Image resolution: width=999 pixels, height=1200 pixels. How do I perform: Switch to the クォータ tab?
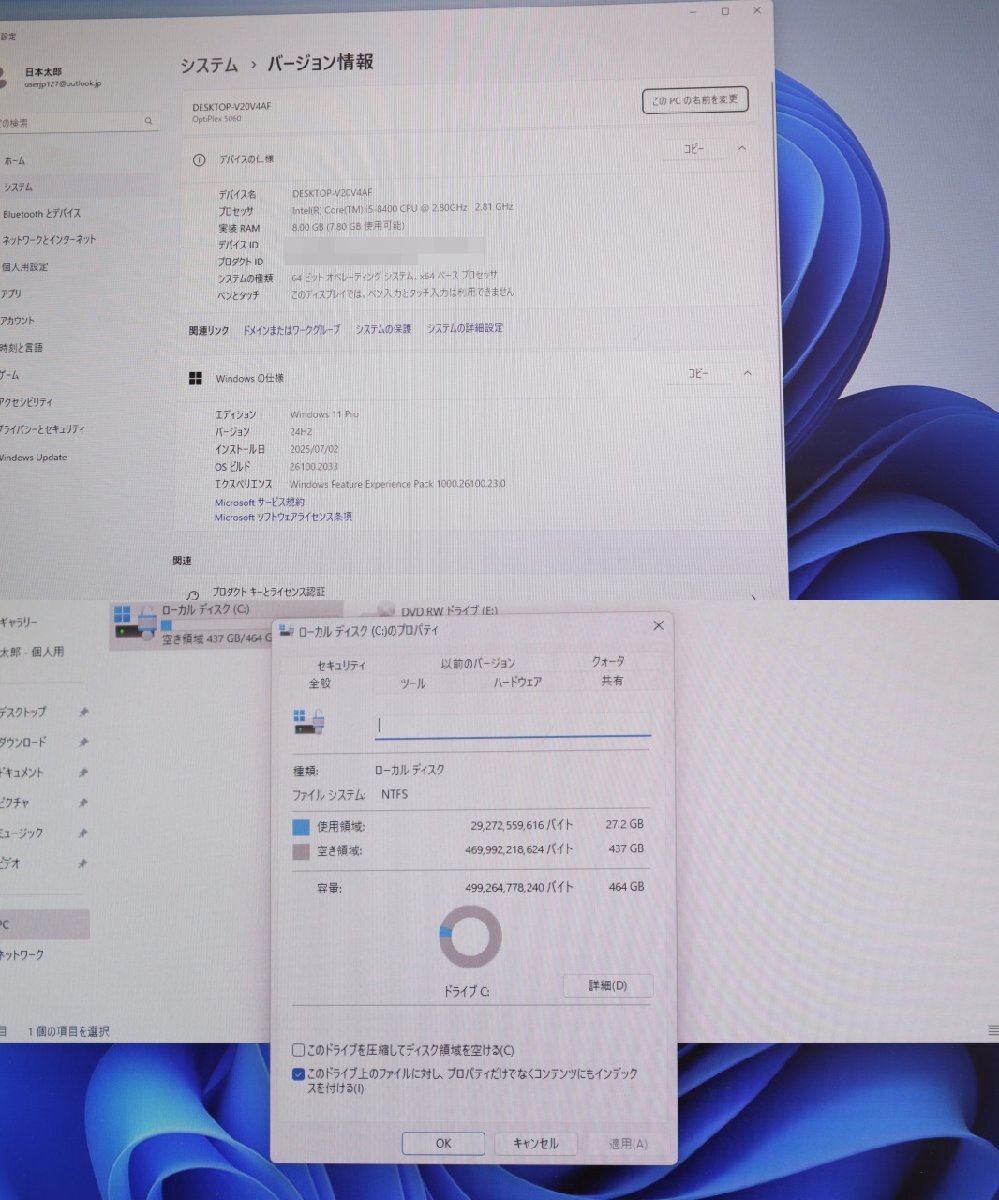608,661
